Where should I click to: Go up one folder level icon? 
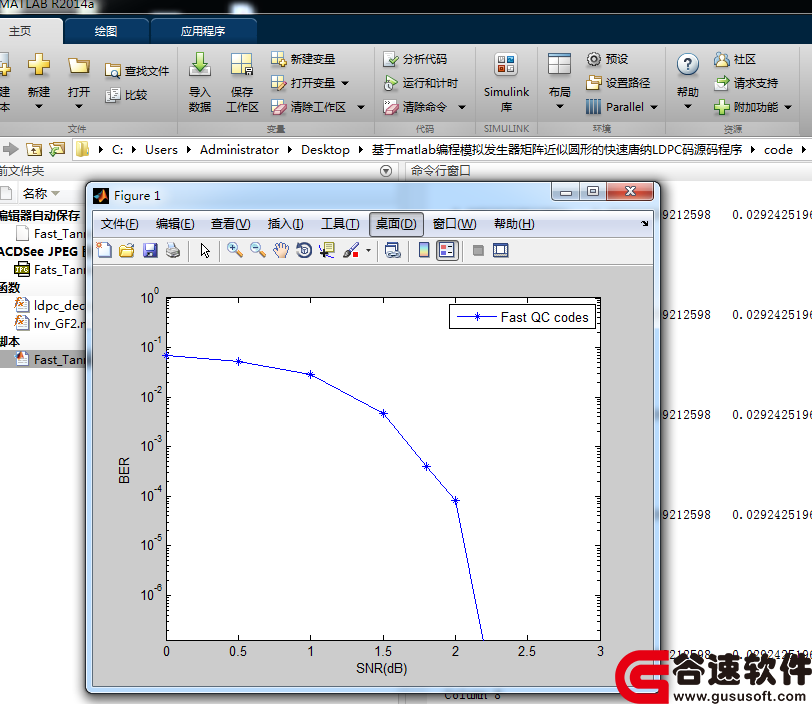click(34, 150)
